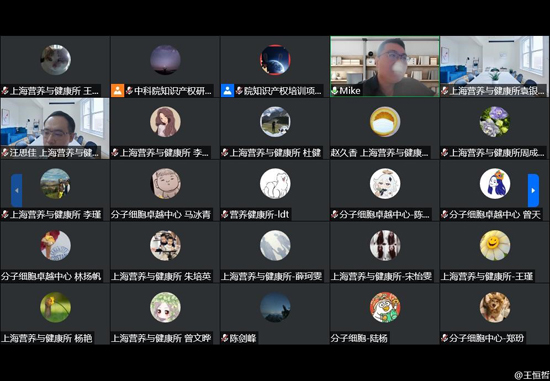The height and width of the screenshot is (381, 550).
Task: Click the left page arrow on gallery
Action: [x=16, y=190]
